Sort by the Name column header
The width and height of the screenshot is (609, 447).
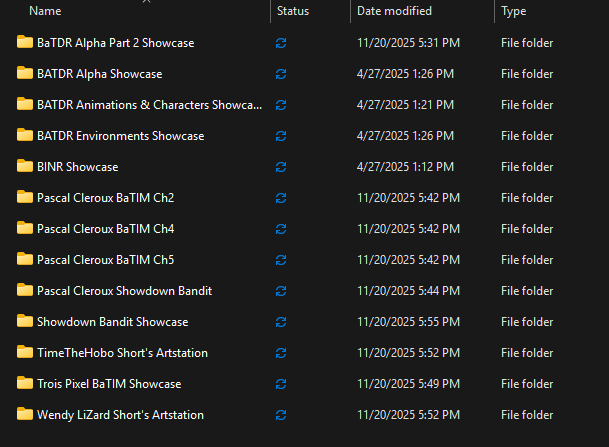click(45, 11)
